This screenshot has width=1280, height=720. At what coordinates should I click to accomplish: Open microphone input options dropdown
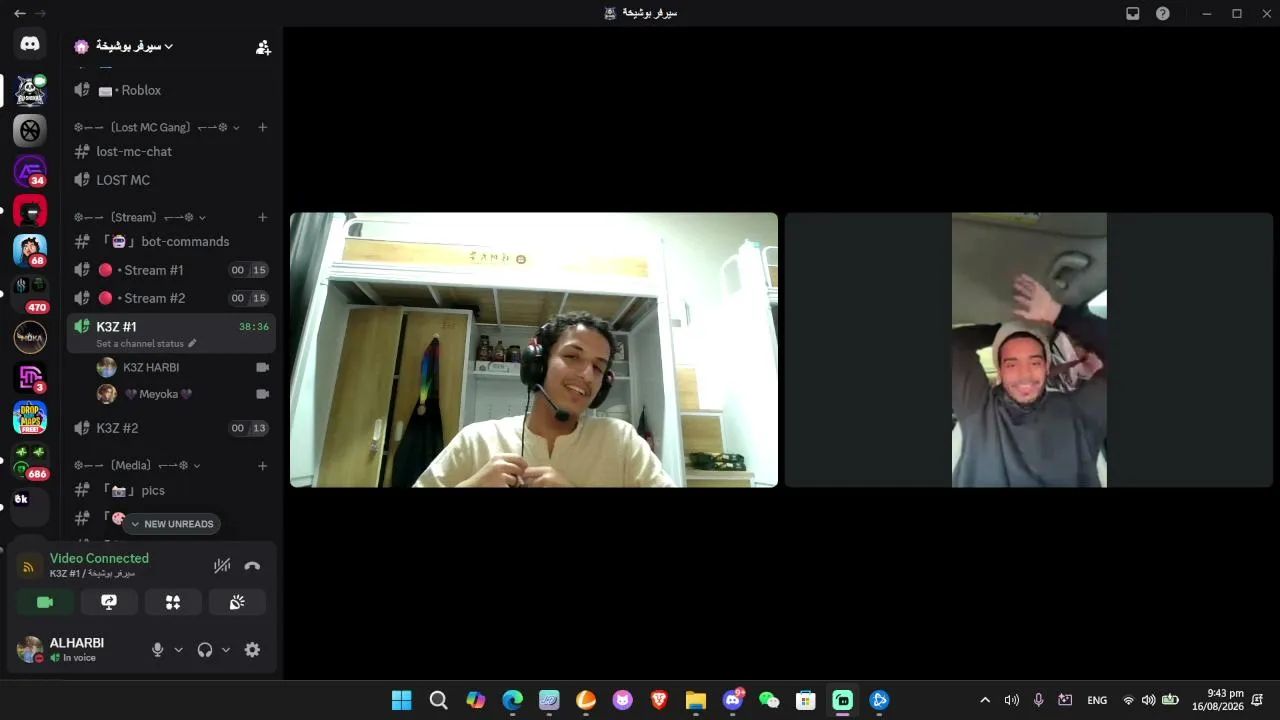[179, 650]
